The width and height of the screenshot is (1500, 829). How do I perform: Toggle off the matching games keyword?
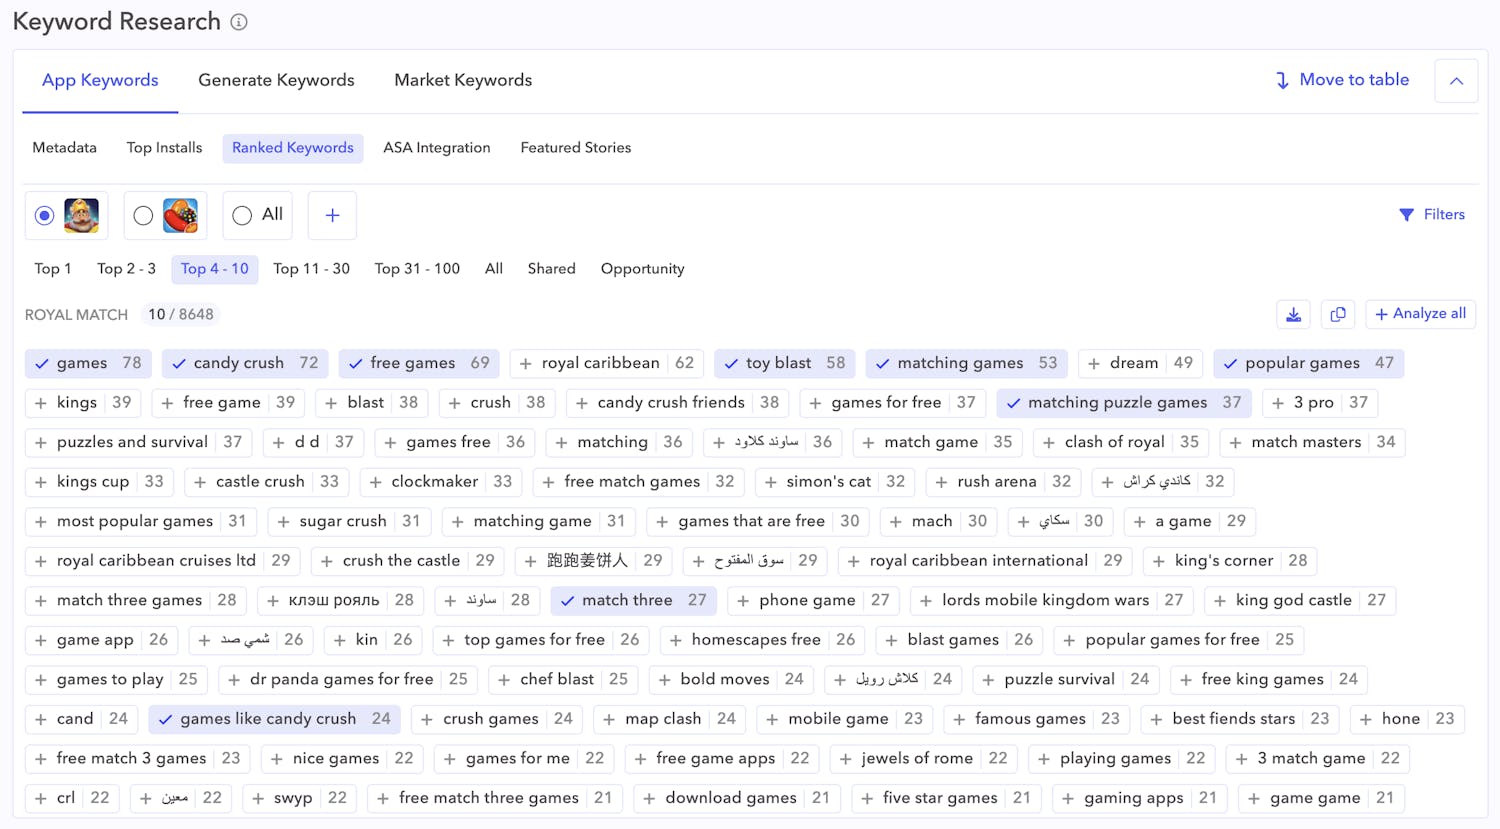pos(884,363)
